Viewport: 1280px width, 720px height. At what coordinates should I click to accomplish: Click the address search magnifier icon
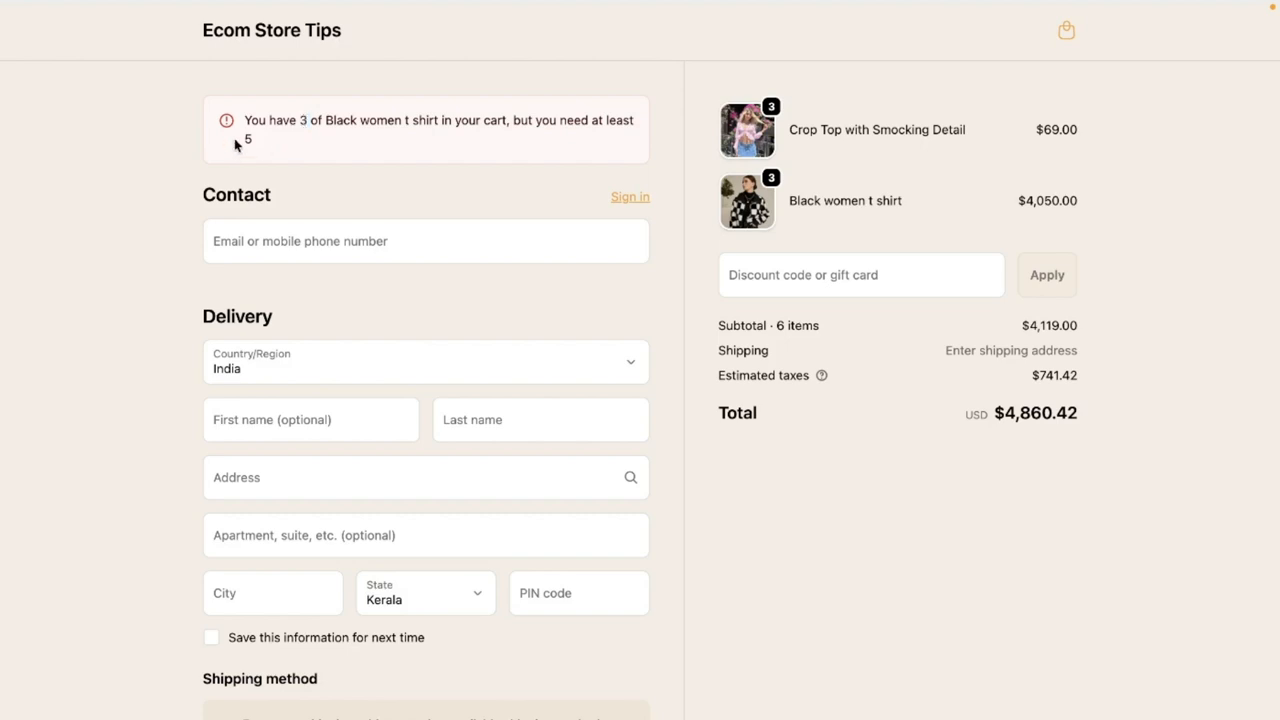pyautogui.click(x=631, y=478)
